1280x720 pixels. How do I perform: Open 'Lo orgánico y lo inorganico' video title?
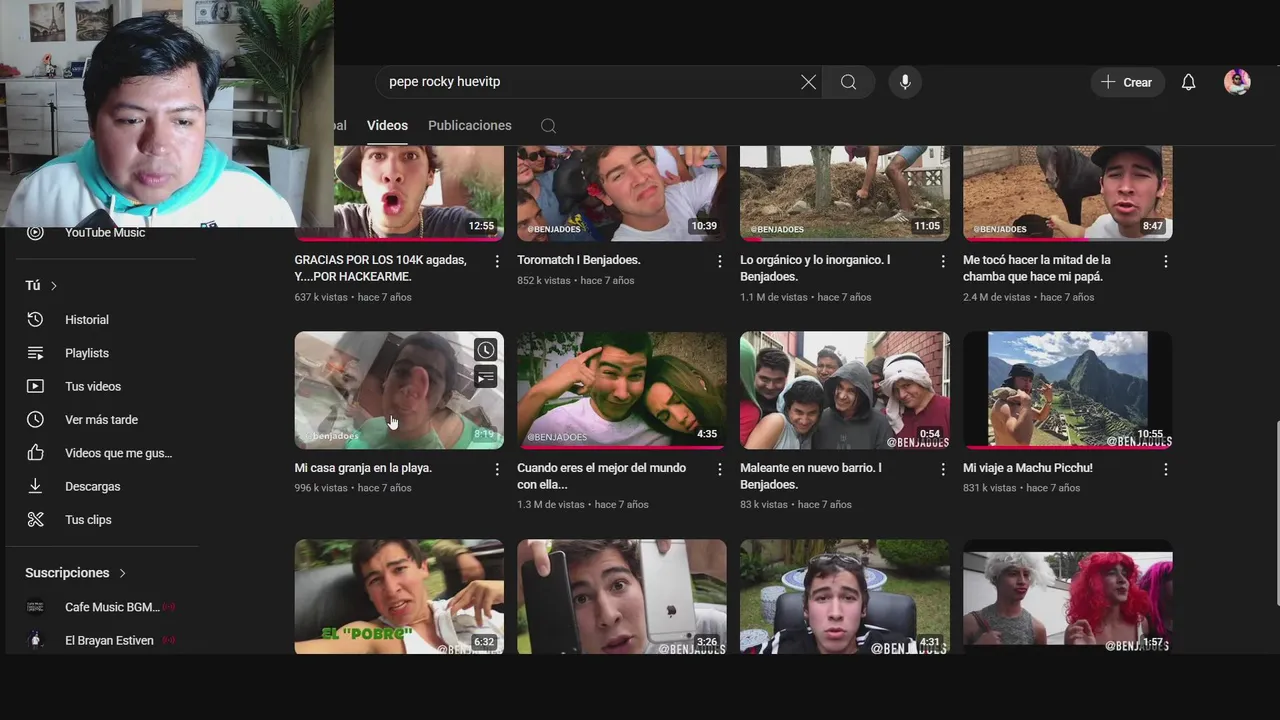click(815, 268)
